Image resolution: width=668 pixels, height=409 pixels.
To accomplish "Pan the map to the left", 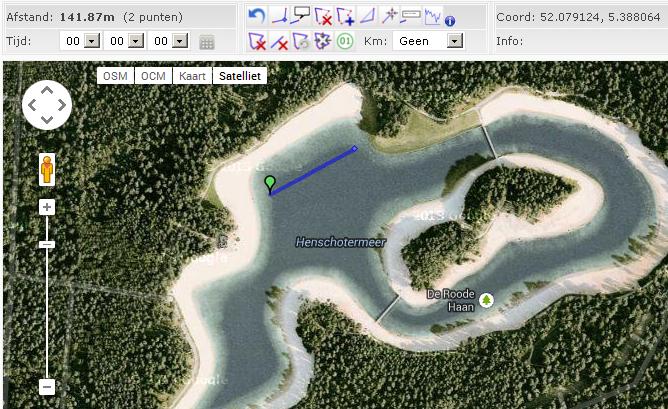I will point(32,105).
